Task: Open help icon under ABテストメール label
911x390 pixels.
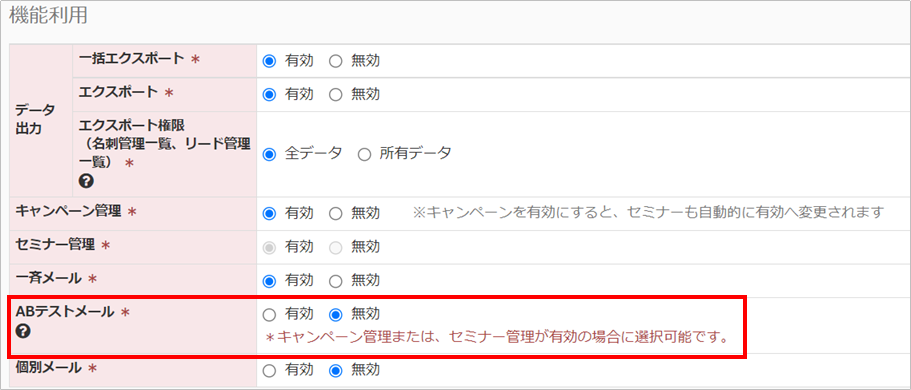Action: point(24,332)
